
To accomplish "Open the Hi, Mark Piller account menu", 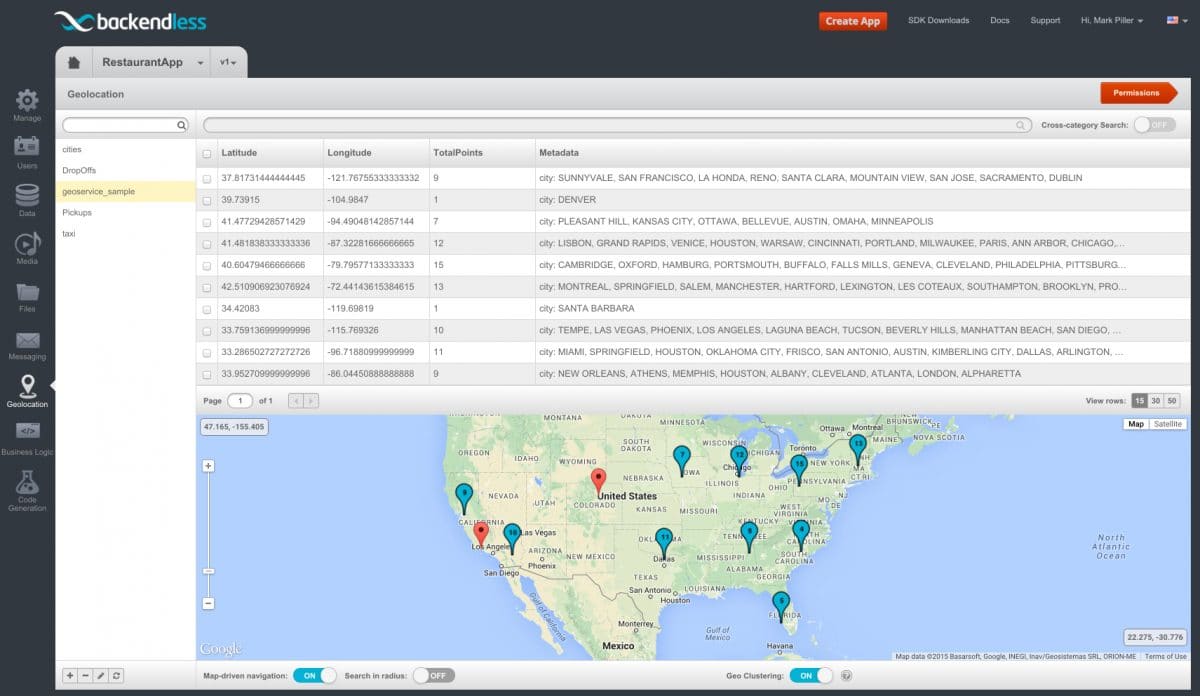I will 1112,20.
